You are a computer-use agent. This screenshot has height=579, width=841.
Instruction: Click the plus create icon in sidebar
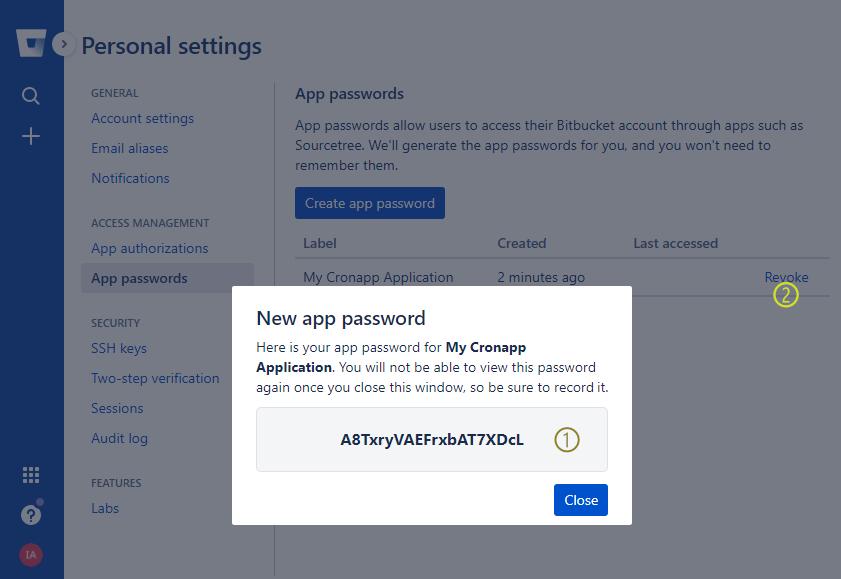coord(31,136)
